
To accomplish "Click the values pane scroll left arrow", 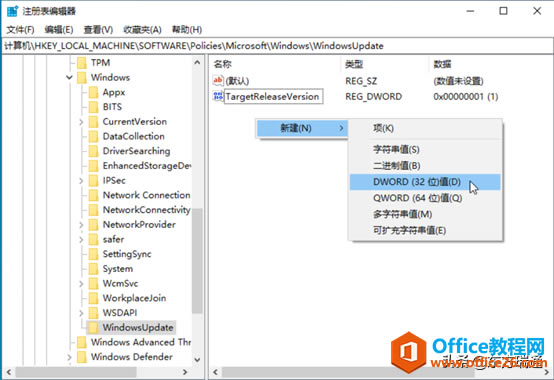I will pyautogui.click(x=215, y=372).
